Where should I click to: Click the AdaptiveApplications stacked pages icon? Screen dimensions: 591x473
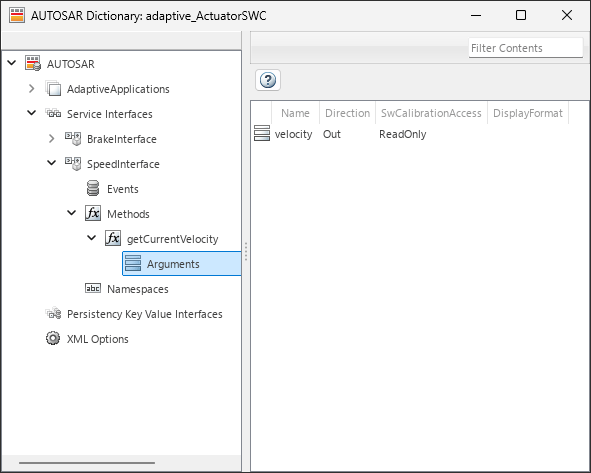point(53,89)
